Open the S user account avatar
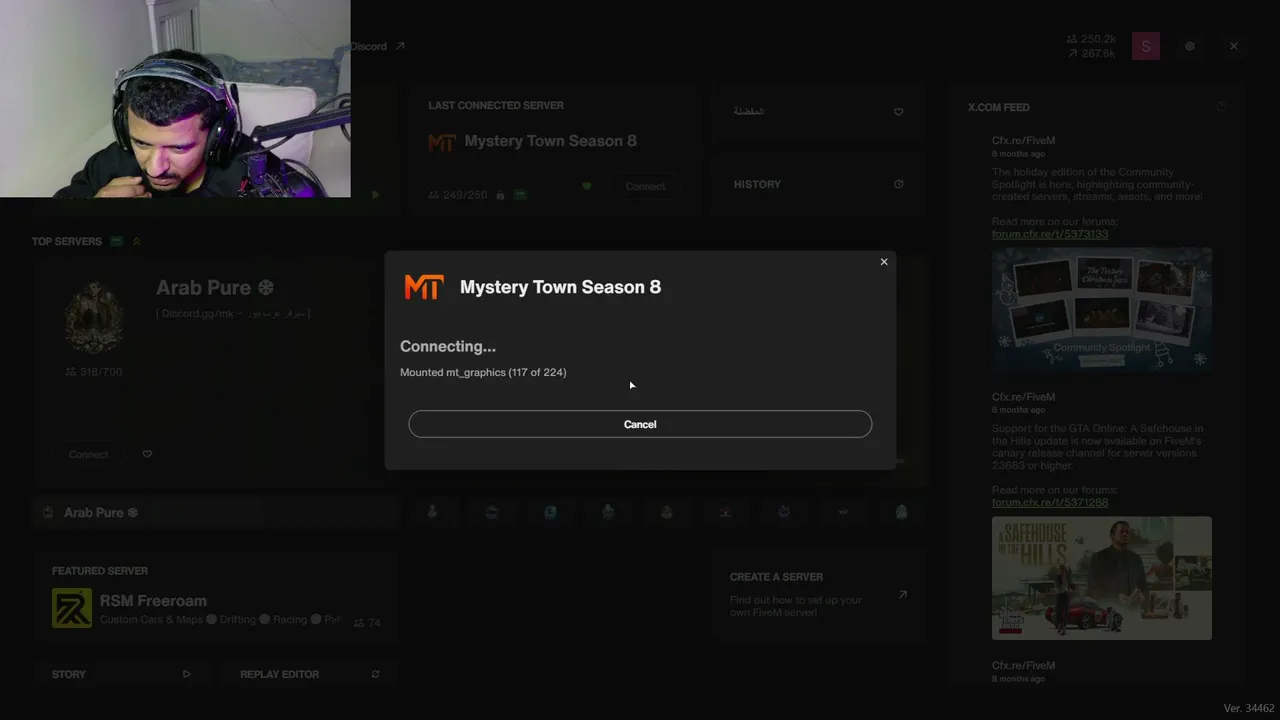 [1146, 46]
